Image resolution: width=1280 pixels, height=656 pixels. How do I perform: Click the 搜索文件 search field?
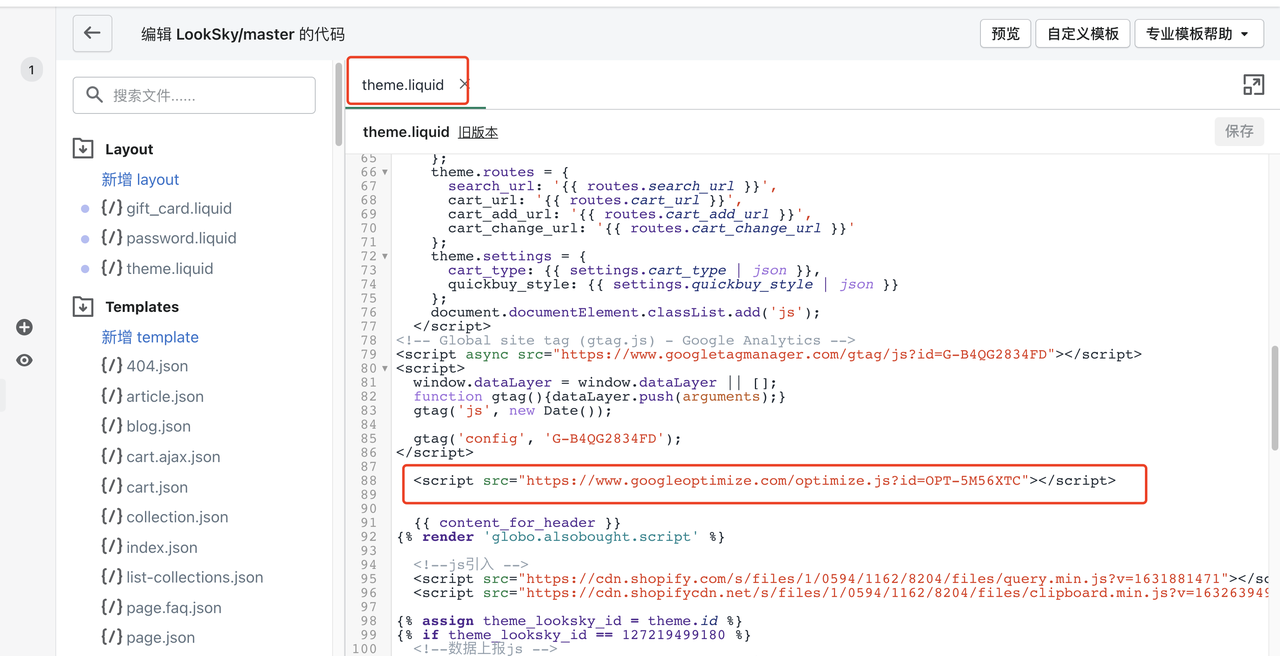point(194,95)
